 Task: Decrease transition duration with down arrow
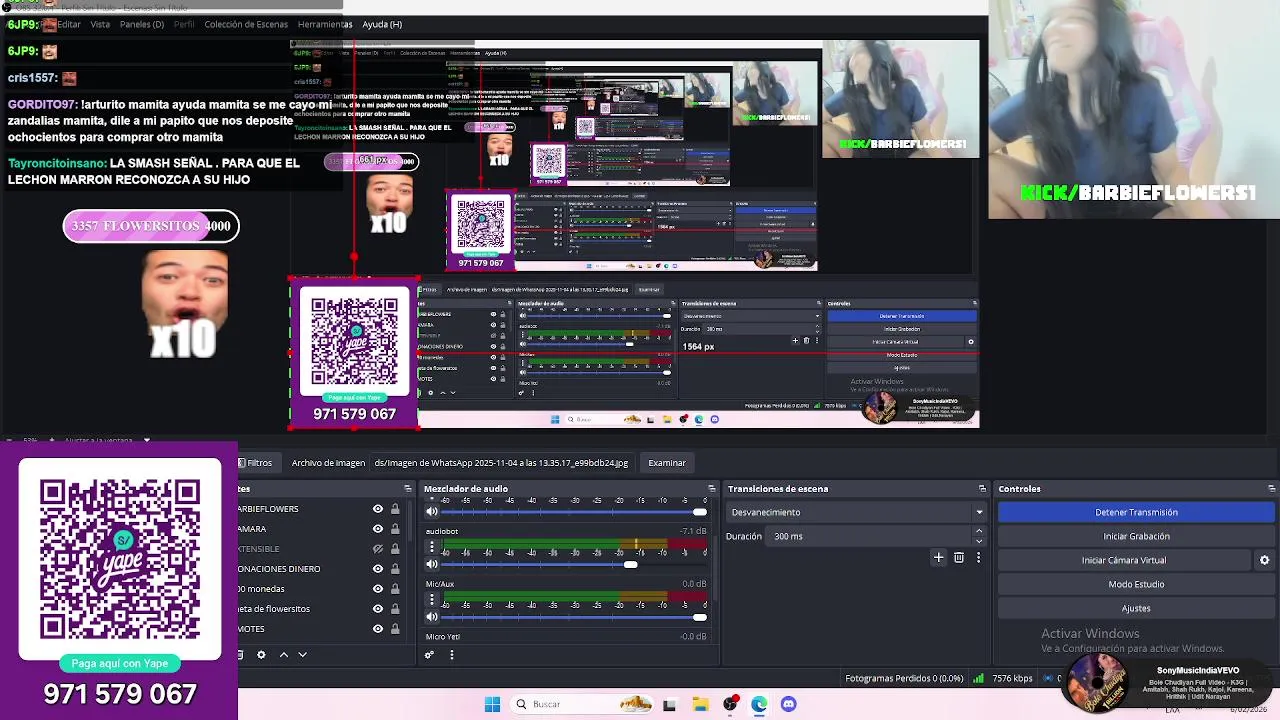(978, 541)
